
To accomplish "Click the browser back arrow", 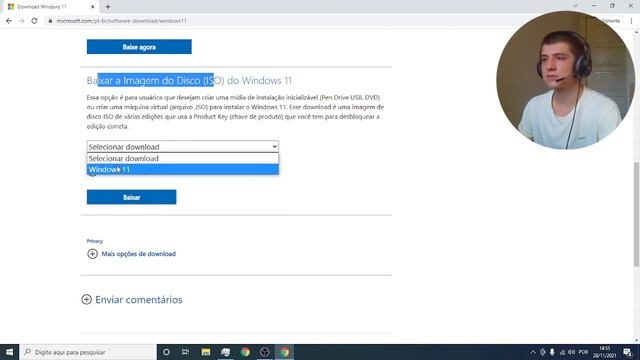I will [x=9, y=21].
